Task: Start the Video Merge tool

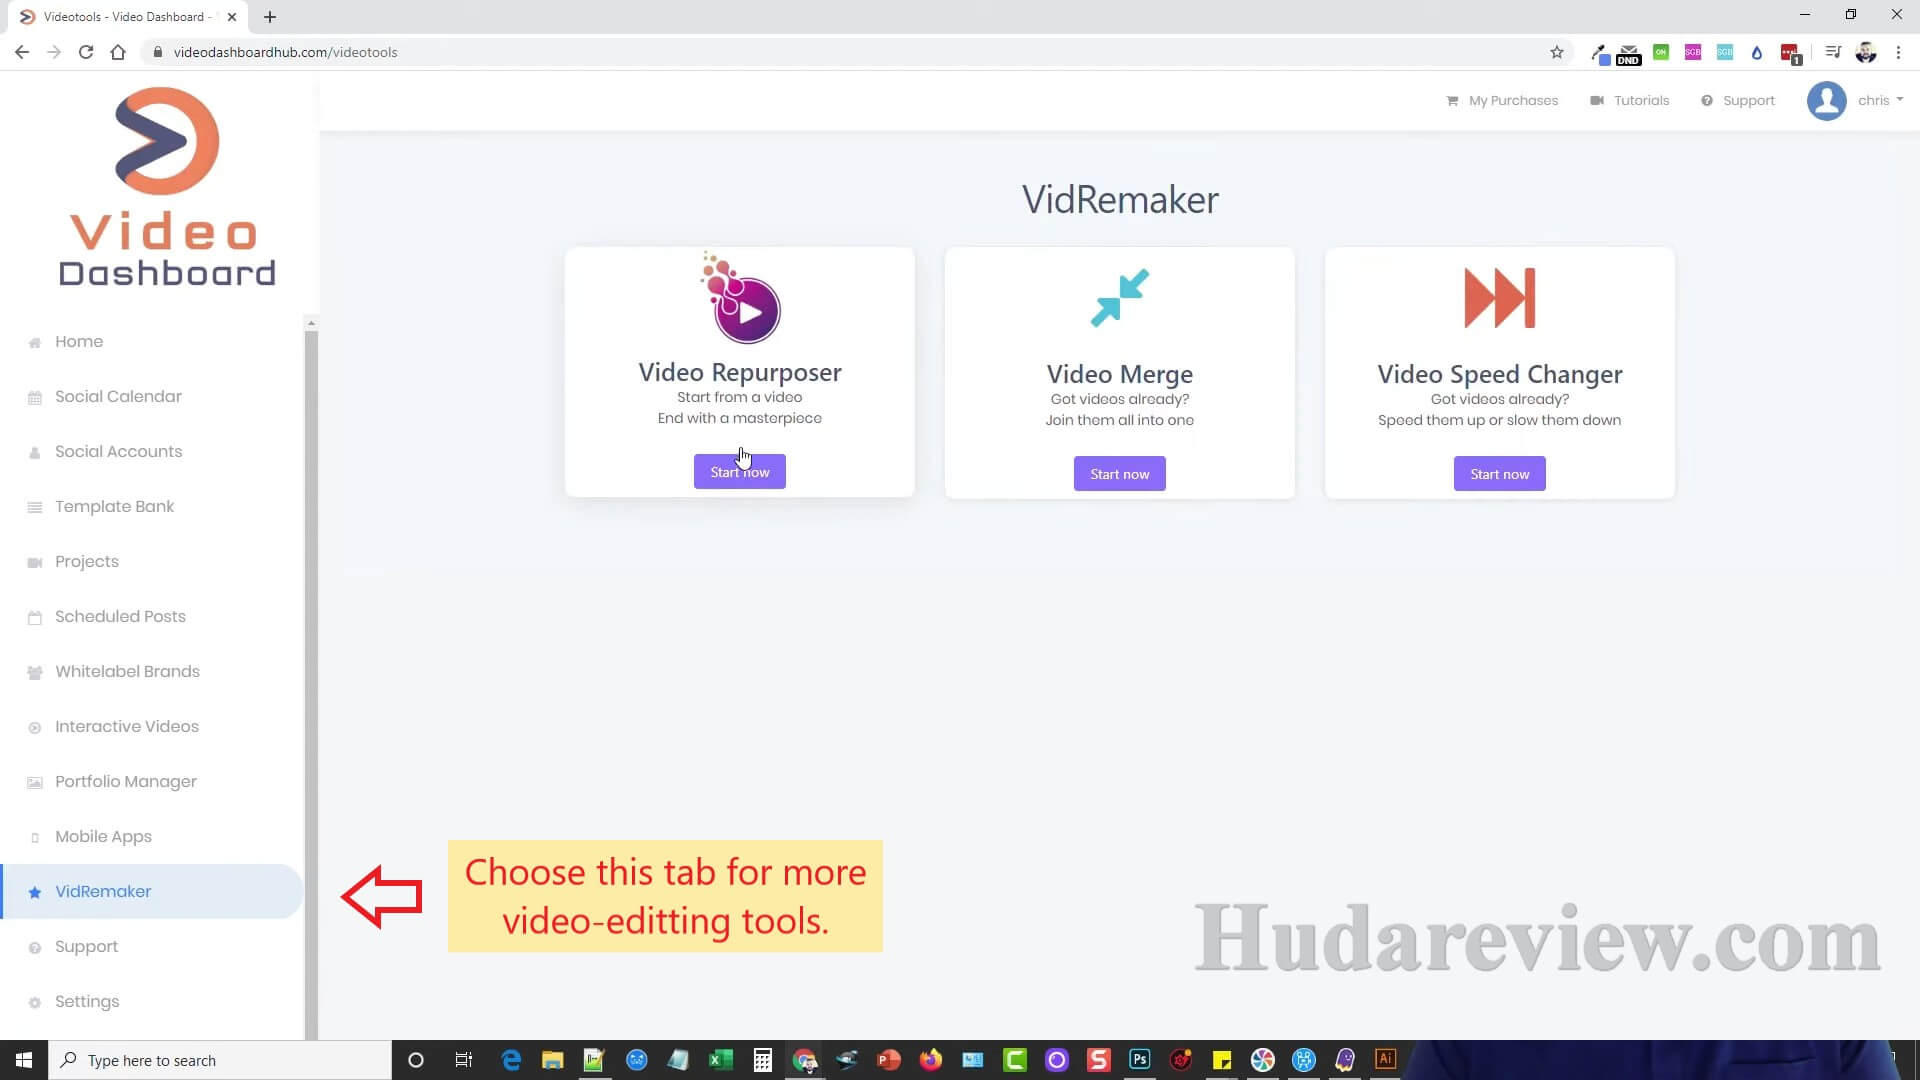Action: 1120,473
